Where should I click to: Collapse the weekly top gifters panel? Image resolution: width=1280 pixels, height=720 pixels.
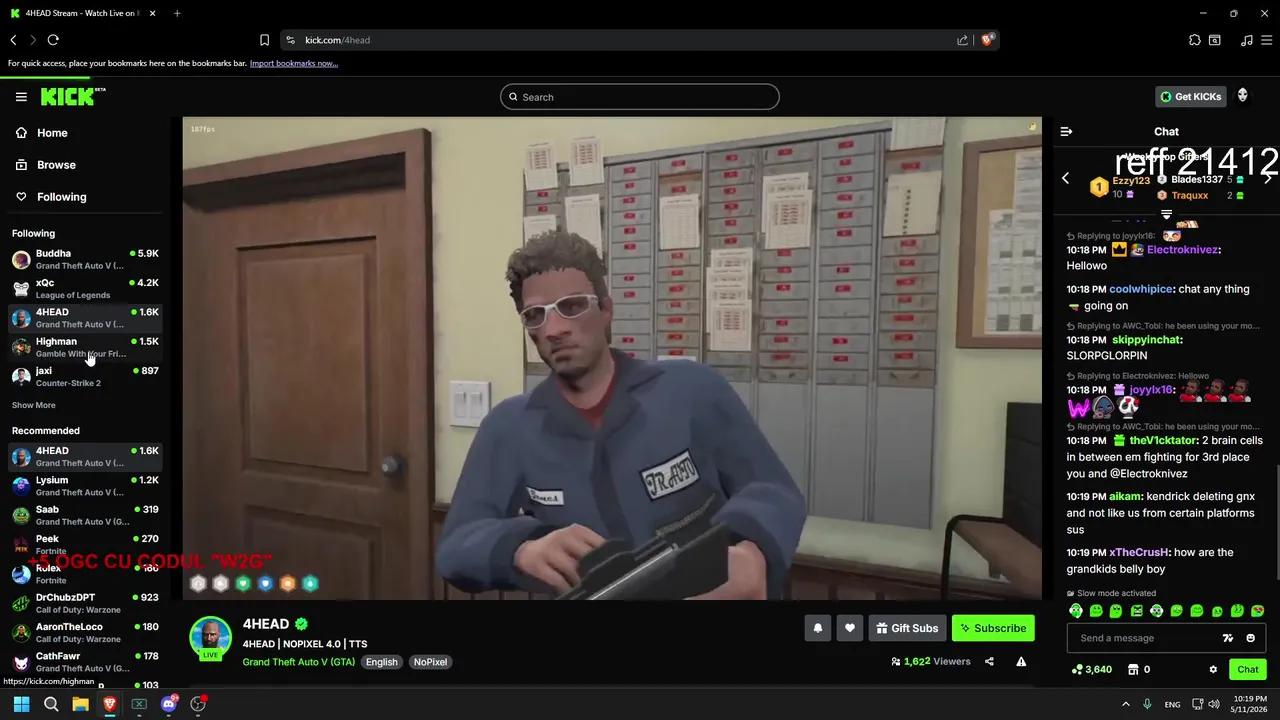1166,214
